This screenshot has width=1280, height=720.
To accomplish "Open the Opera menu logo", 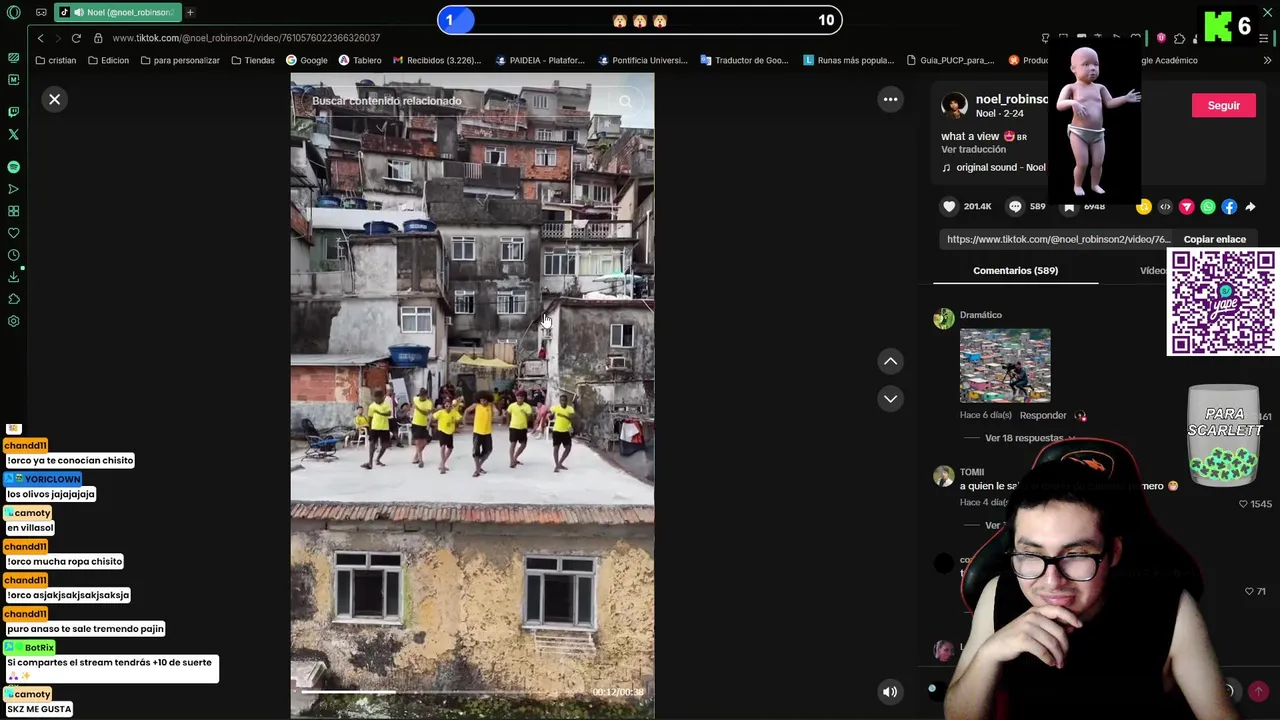I will pyautogui.click(x=14, y=12).
